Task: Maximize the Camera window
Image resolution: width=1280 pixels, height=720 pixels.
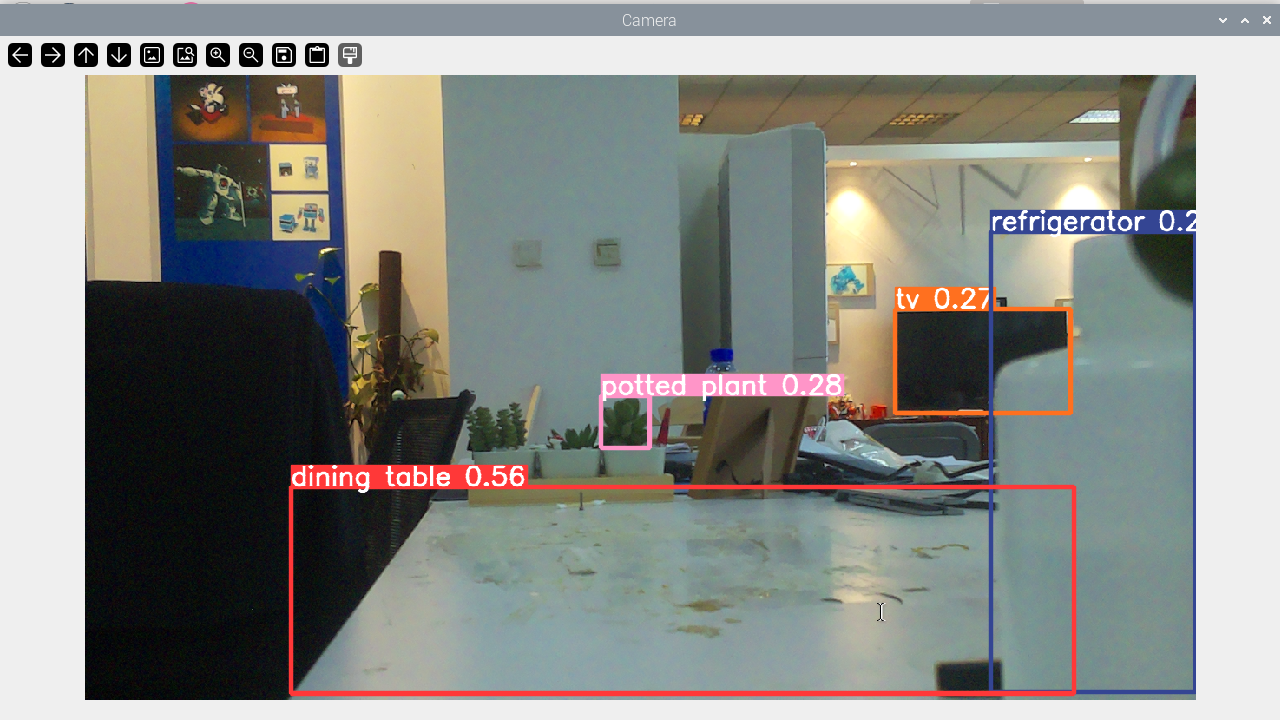Action: point(1245,20)
